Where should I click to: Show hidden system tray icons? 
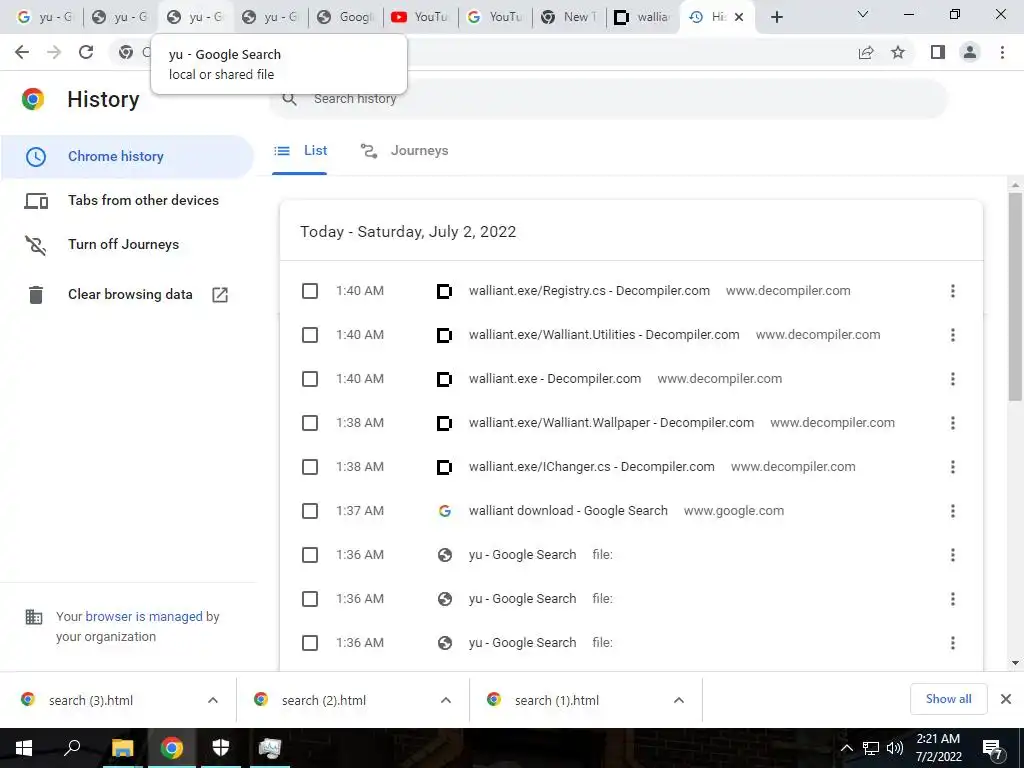846,748
